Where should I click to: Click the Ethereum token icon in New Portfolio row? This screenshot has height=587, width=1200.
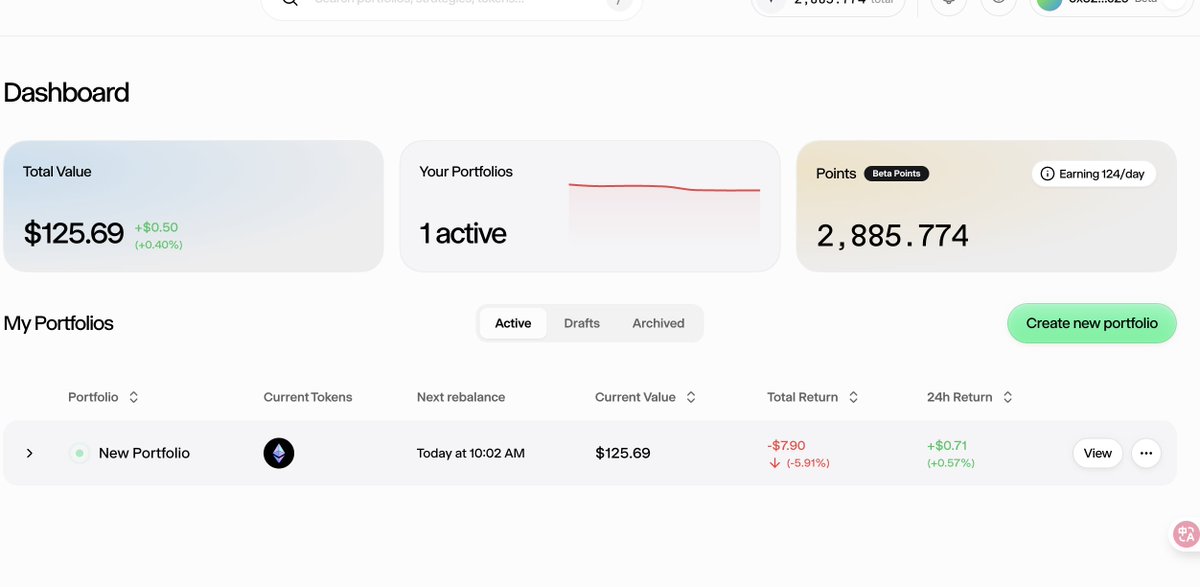279,453
